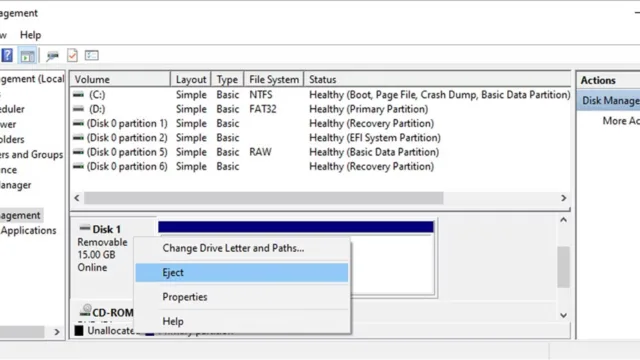
Task: Click the volume list horizontal scrollbar thumb
Action: 264,198
